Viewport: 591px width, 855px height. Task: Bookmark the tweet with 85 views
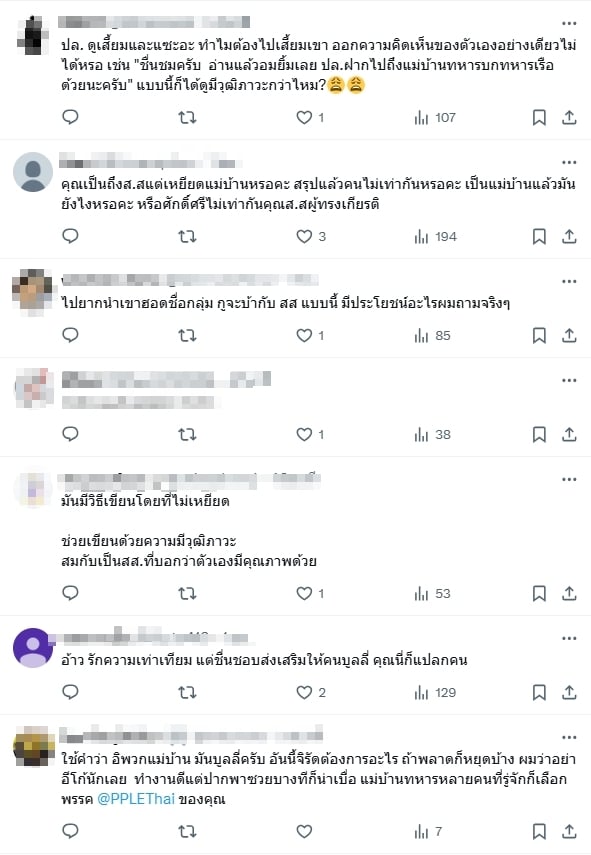(539, 335)
